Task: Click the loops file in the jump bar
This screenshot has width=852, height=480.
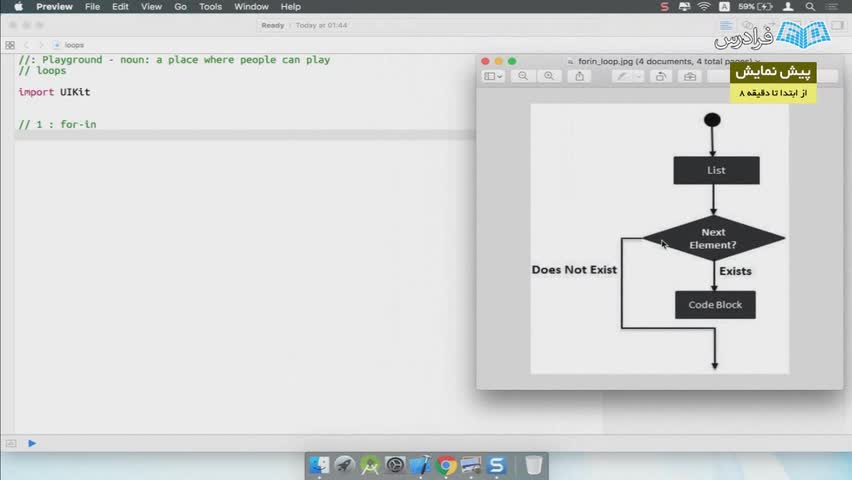Action: click(69, 45)
